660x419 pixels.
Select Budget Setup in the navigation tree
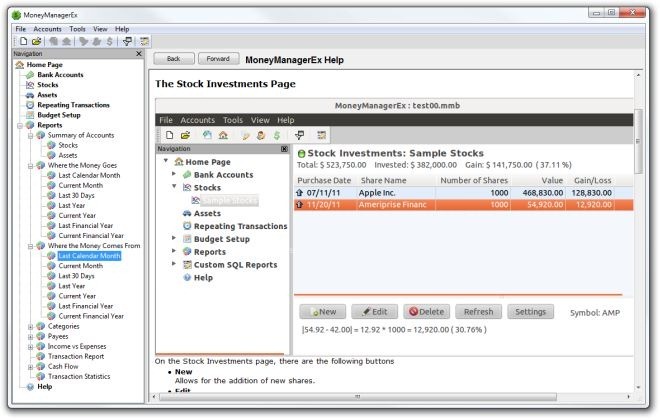click(x=60, y=115)
